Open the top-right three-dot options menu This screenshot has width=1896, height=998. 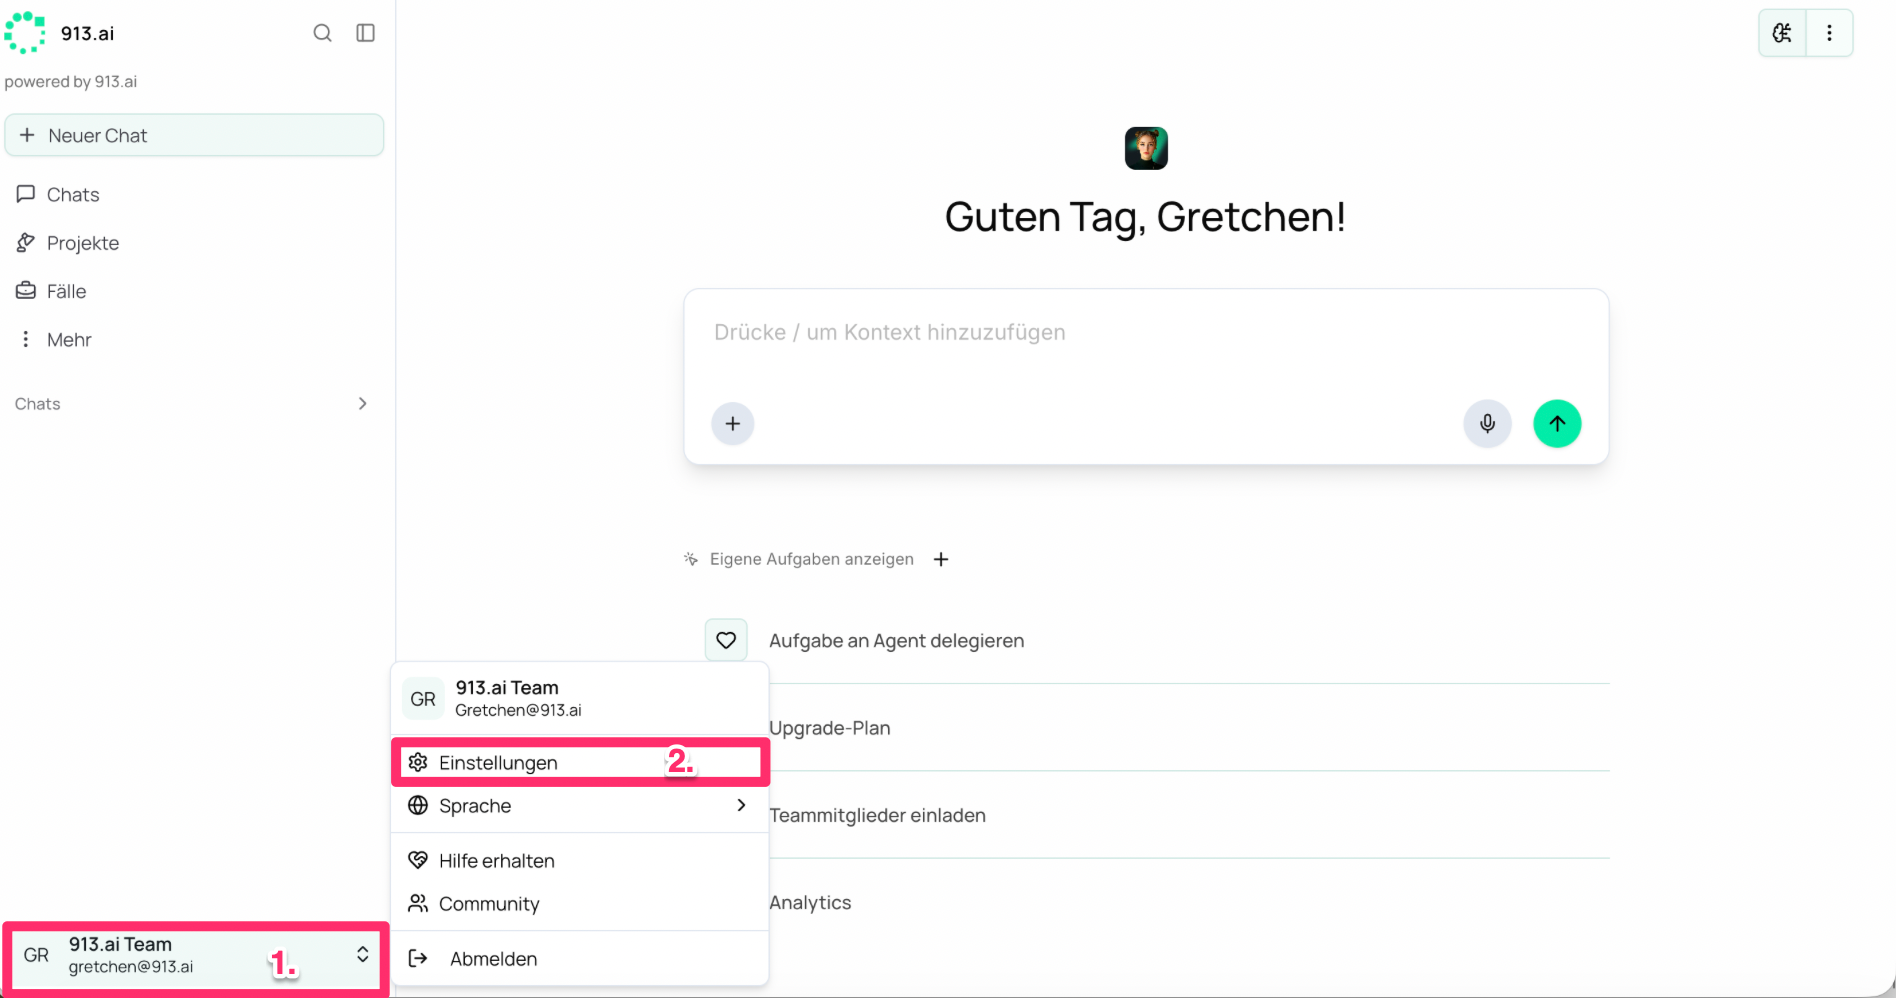[x=1829, y=33]
